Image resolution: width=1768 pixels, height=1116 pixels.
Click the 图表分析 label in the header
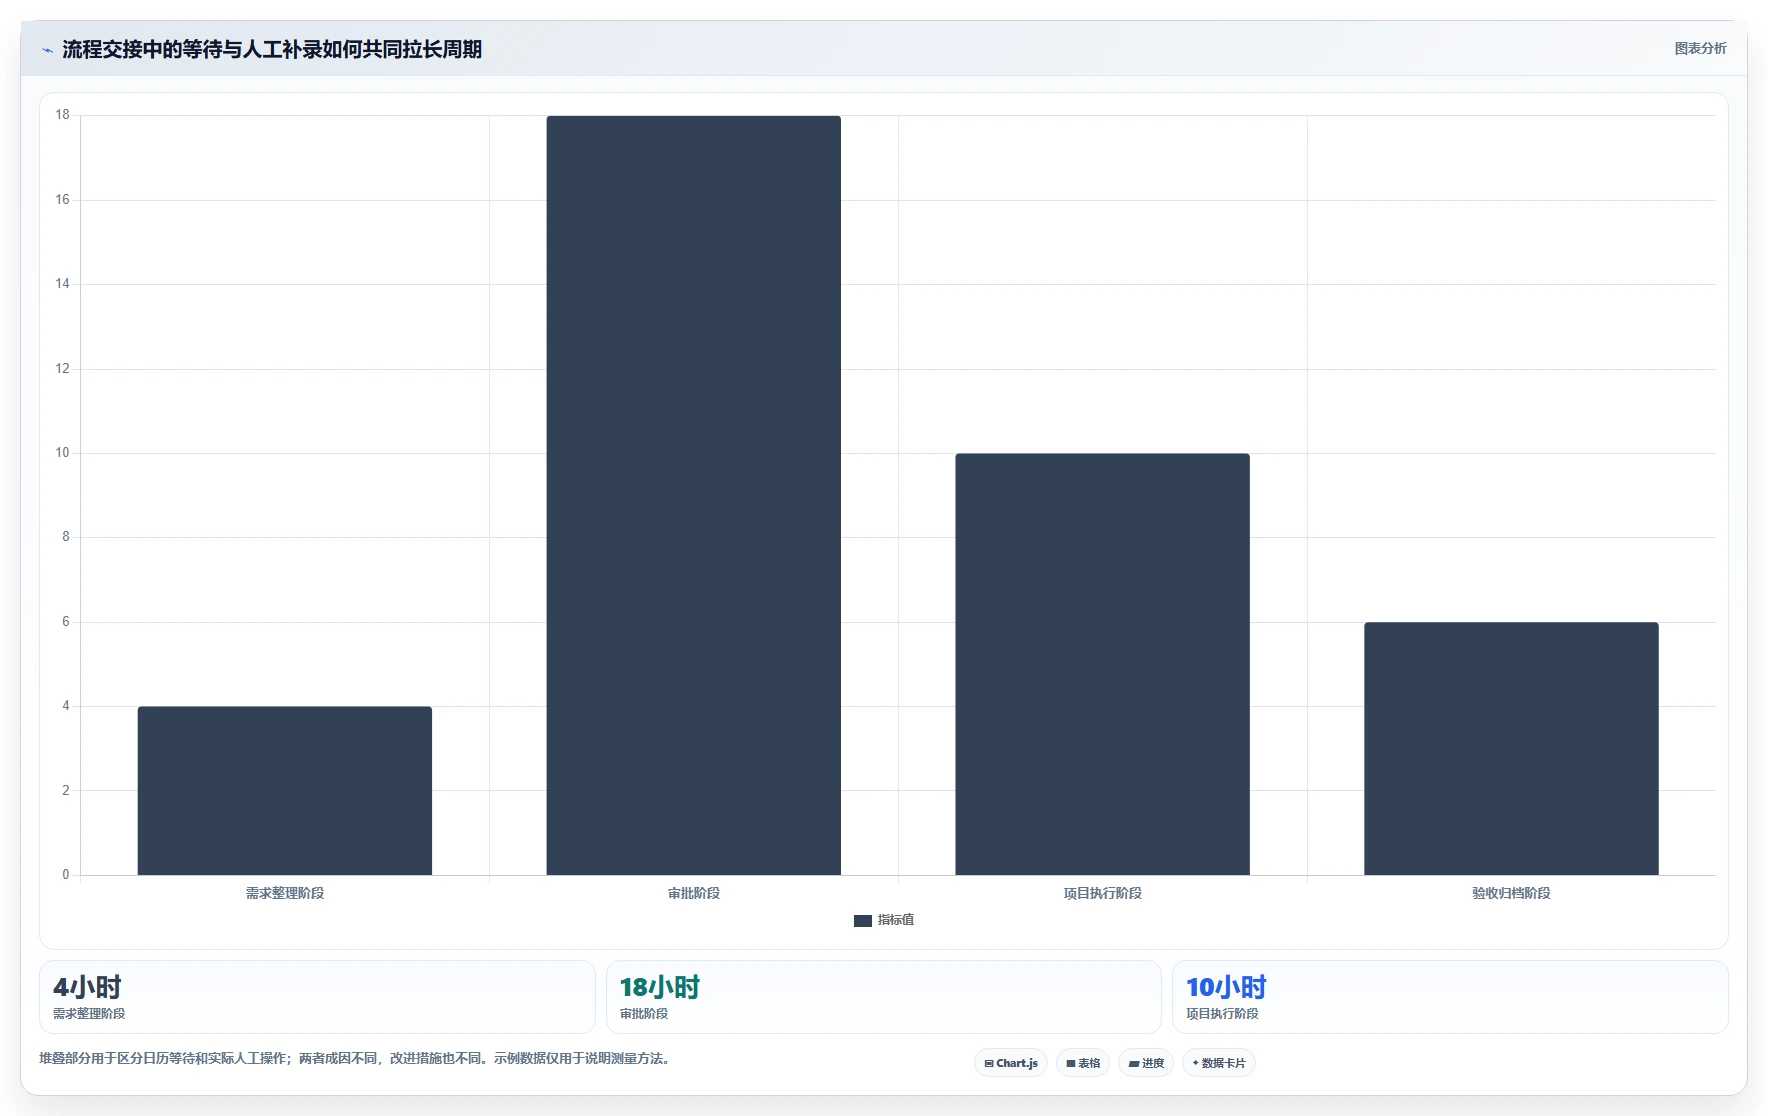click(1700, 48)
